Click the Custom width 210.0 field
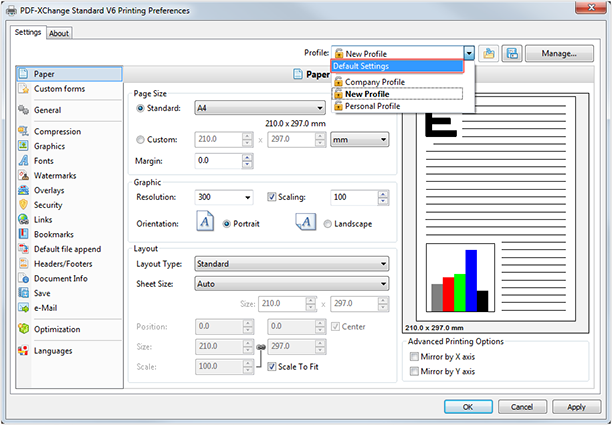 219,139
